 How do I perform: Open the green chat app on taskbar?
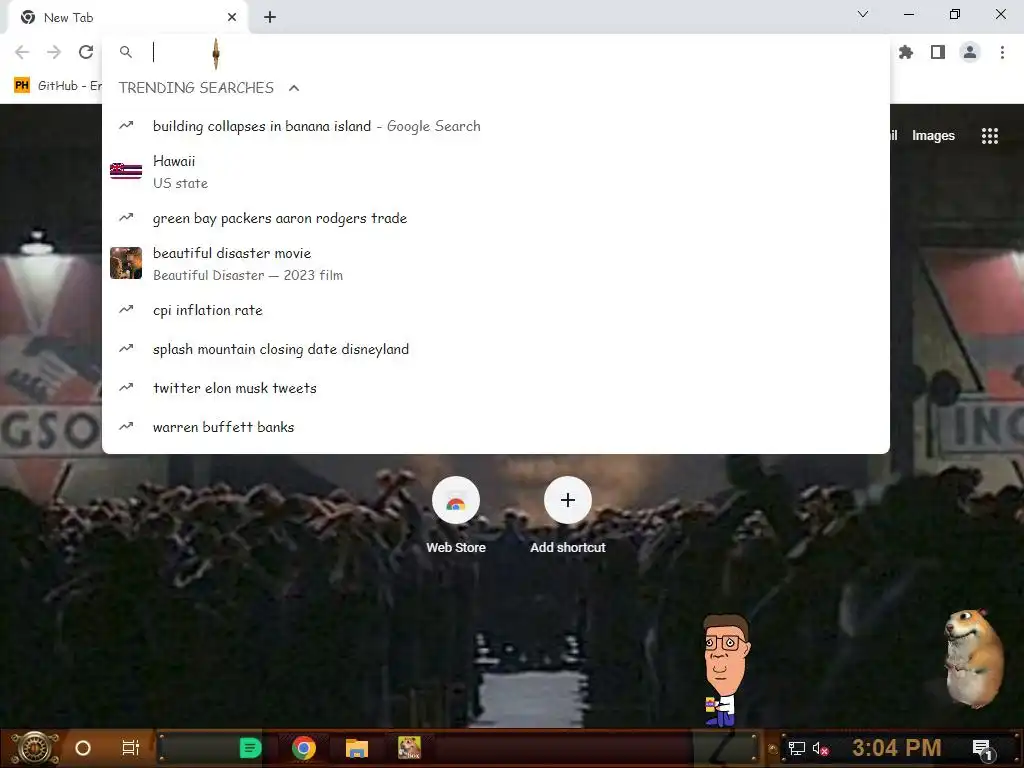click(250, 748)
